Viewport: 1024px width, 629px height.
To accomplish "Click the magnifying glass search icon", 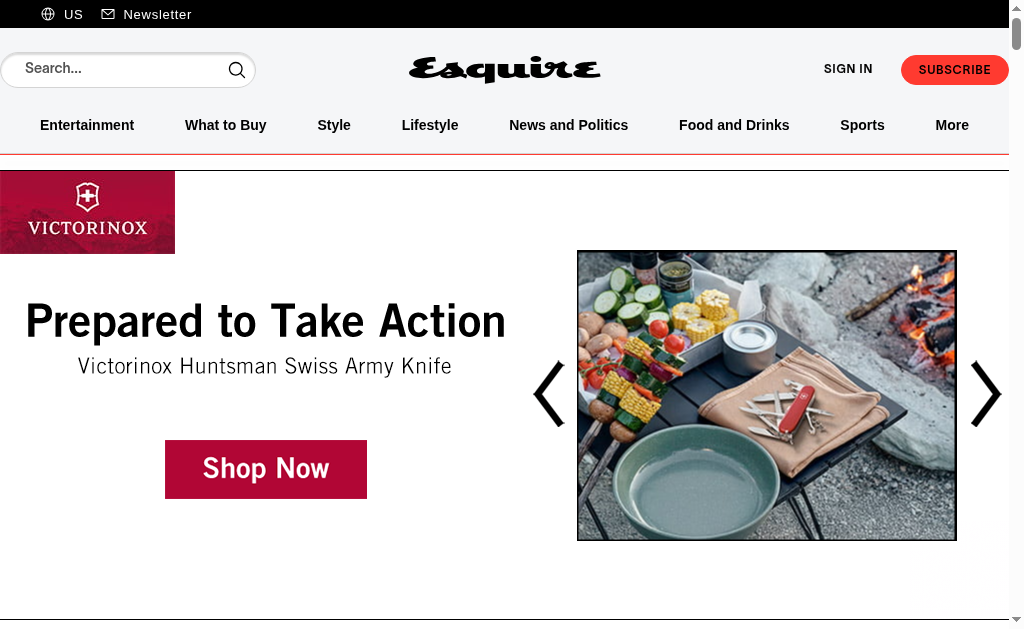I will click(236, 70).
